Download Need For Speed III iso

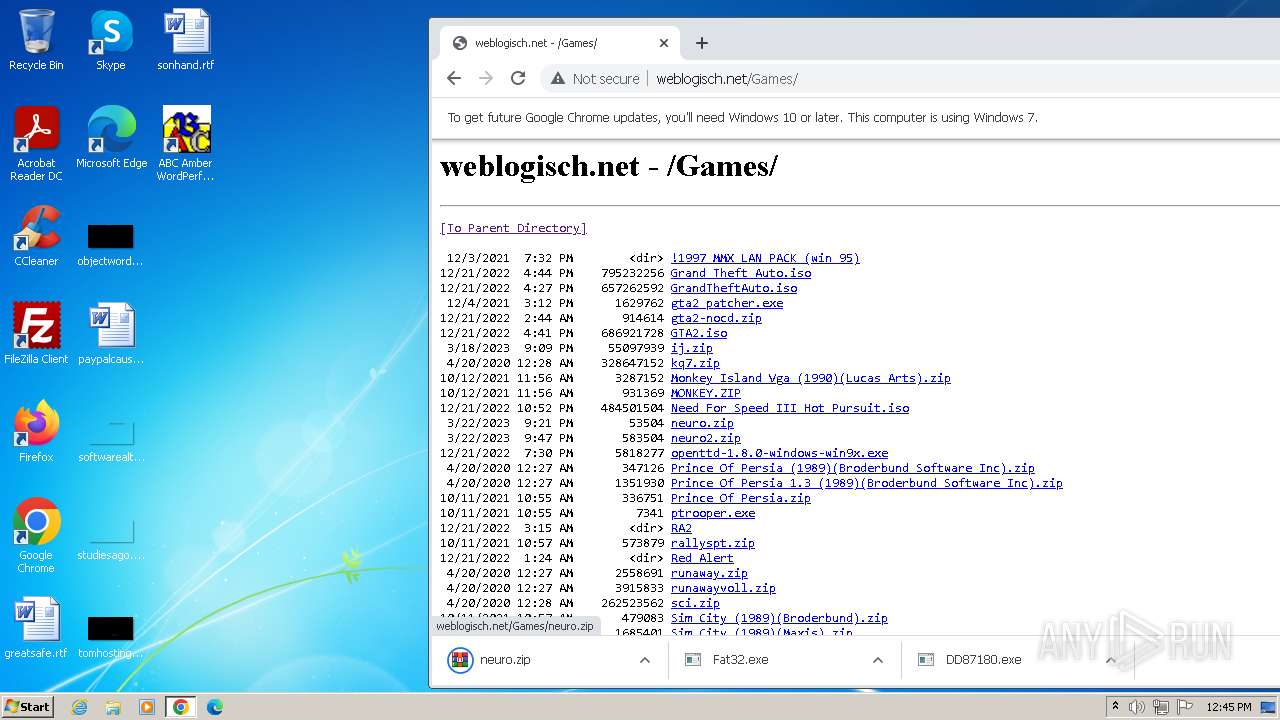(790, 408)
